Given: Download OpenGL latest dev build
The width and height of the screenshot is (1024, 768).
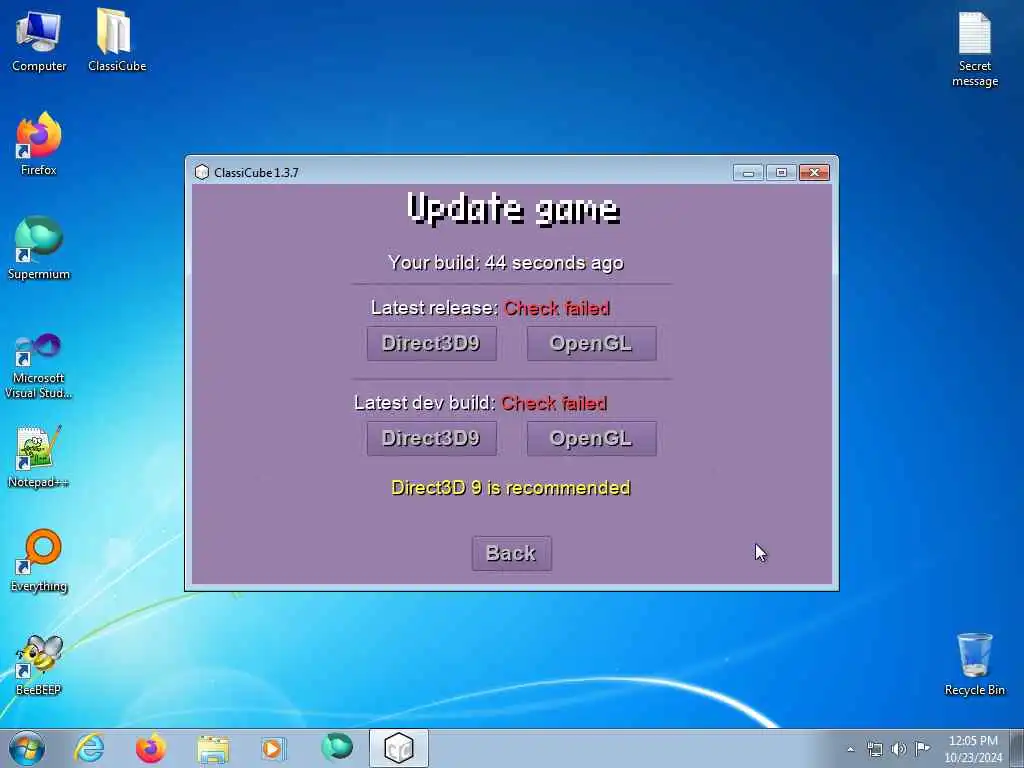Looking at the screenshot, I should pos(592,438).
